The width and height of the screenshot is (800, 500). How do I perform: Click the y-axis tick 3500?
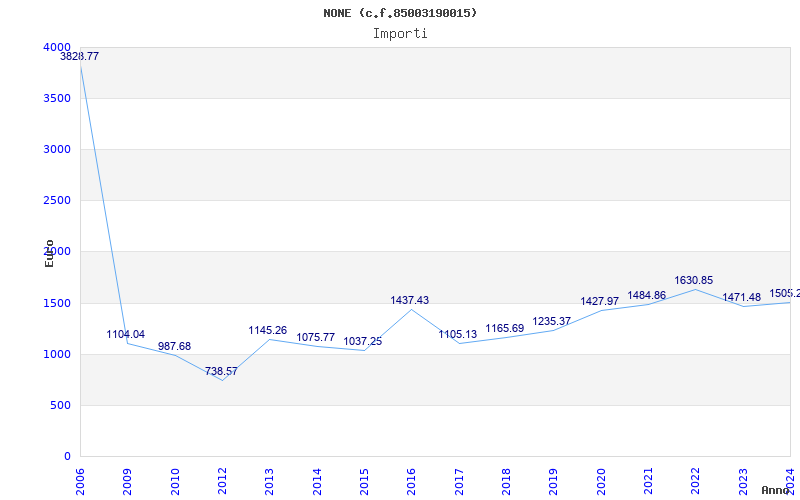click(57, 98)
